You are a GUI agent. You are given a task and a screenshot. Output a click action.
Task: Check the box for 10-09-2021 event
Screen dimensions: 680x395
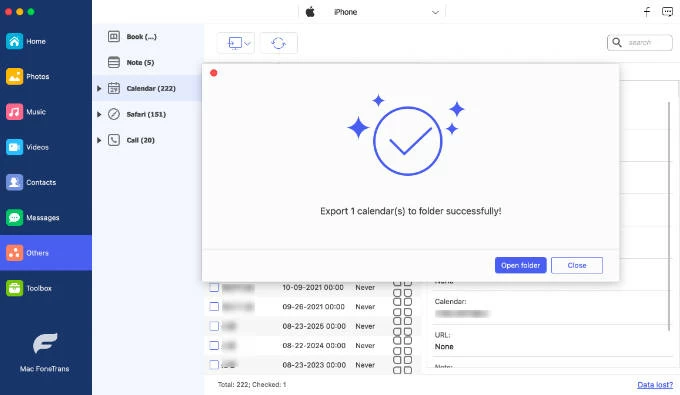click(214, 287)
